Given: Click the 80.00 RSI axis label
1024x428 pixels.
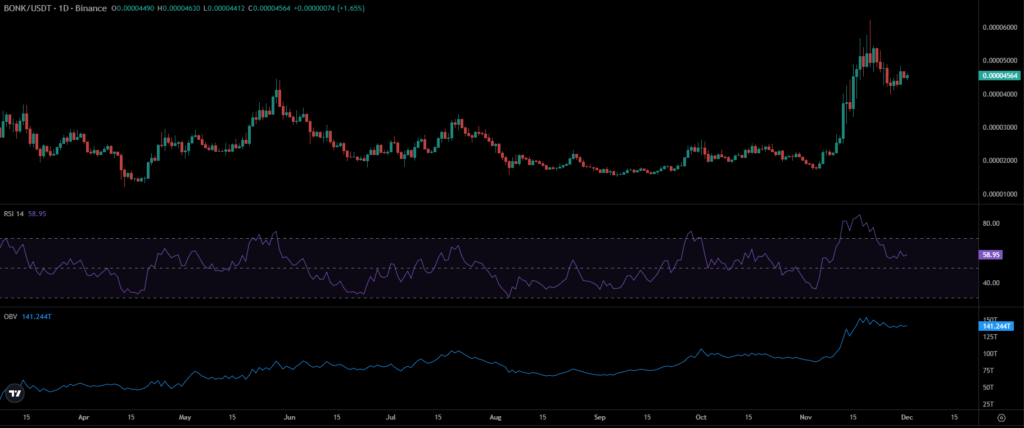Looking at the screenshot, I should tap(992, 223).
